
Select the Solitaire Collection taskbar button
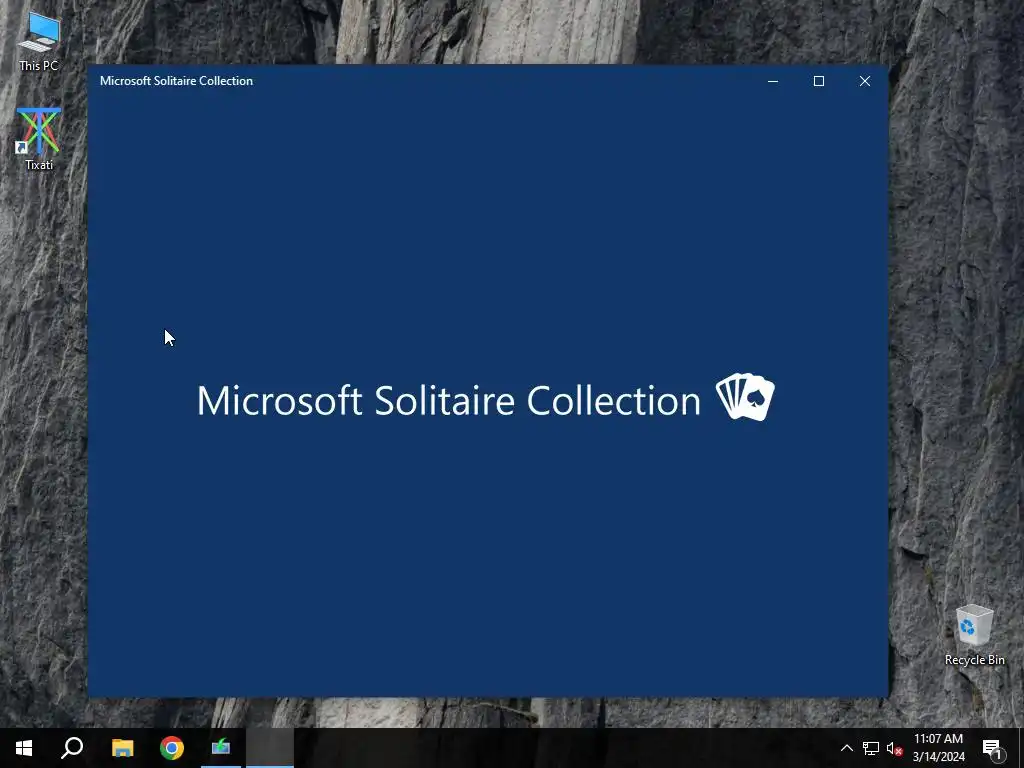coord(270,748)
